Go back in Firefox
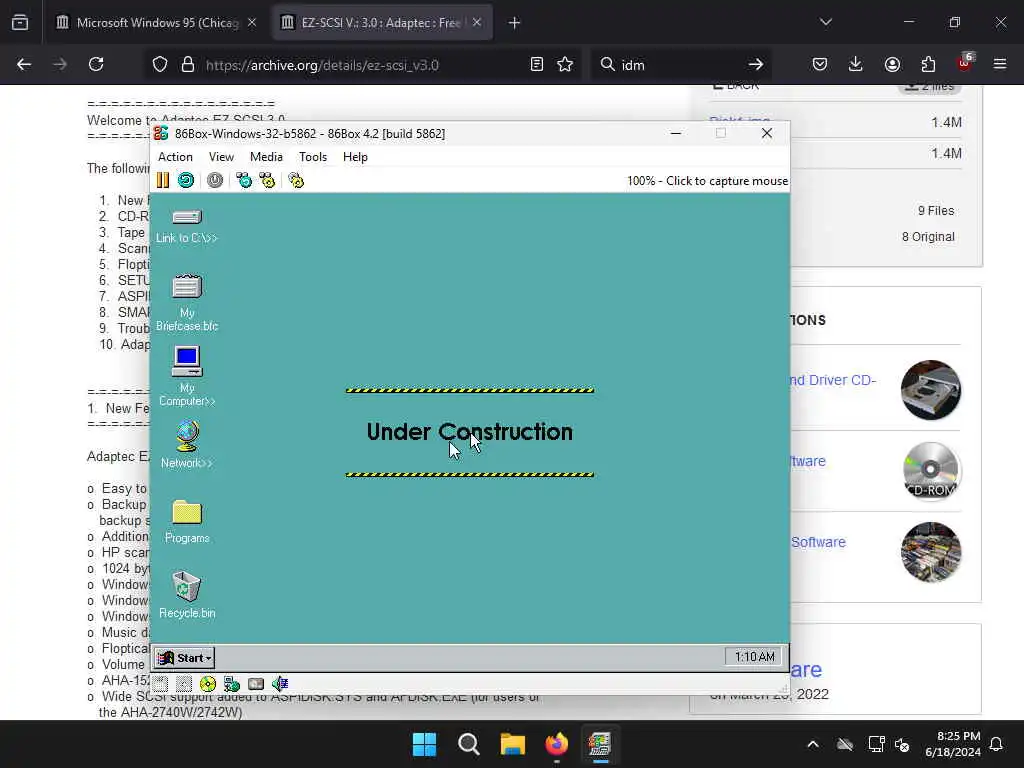 coord(24,65)
